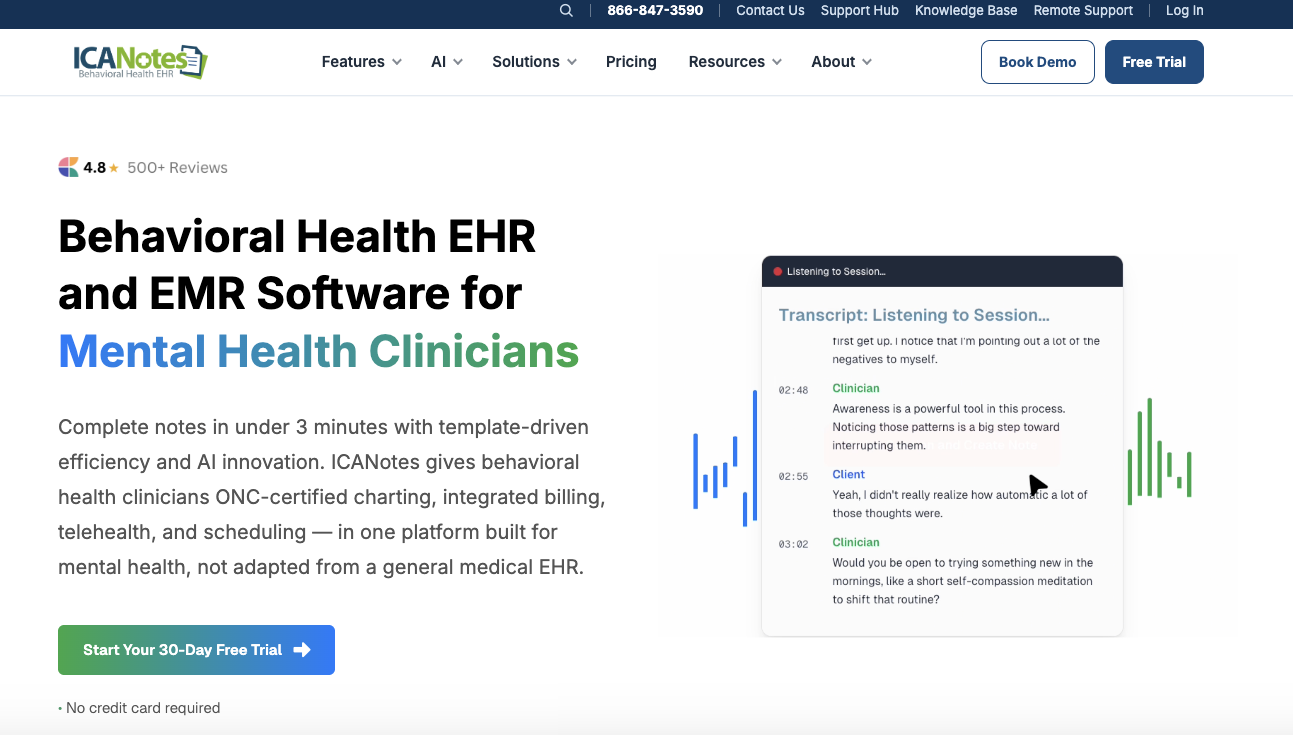Open the Contact Us link

coord(770,11)
